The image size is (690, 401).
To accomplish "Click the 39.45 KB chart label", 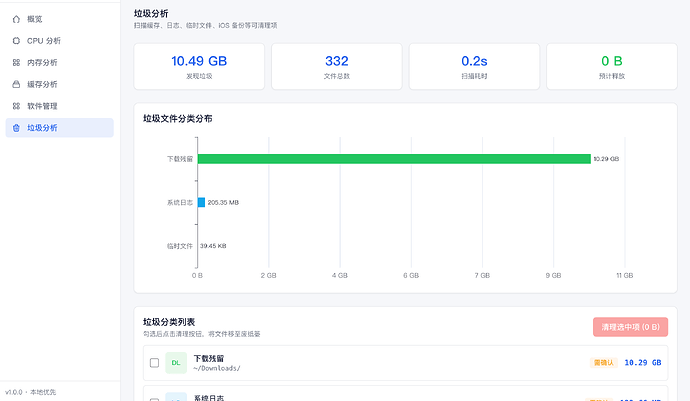I will point(213,246).
